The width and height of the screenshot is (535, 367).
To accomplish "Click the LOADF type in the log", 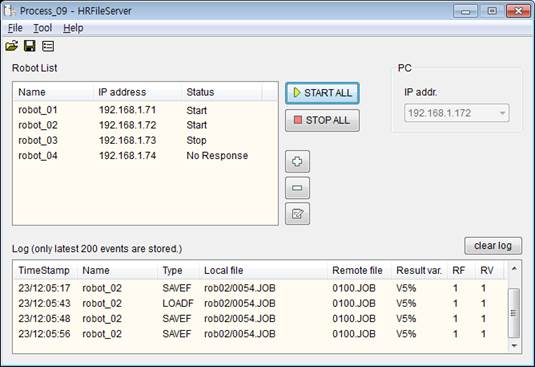I will click(x=178, y=303).
